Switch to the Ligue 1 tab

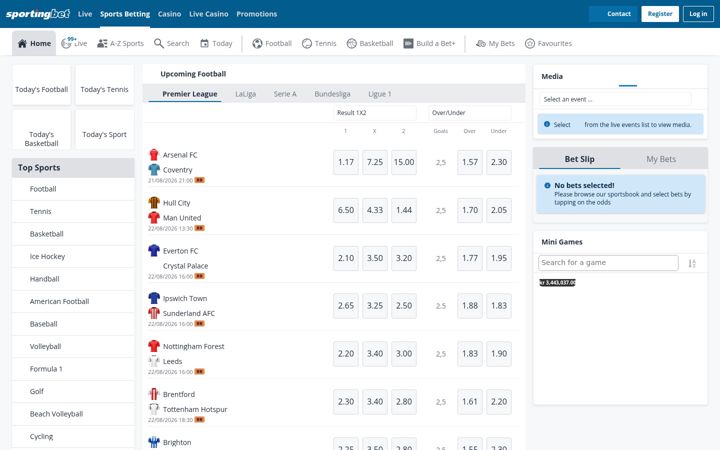click(x=379, y=94)
